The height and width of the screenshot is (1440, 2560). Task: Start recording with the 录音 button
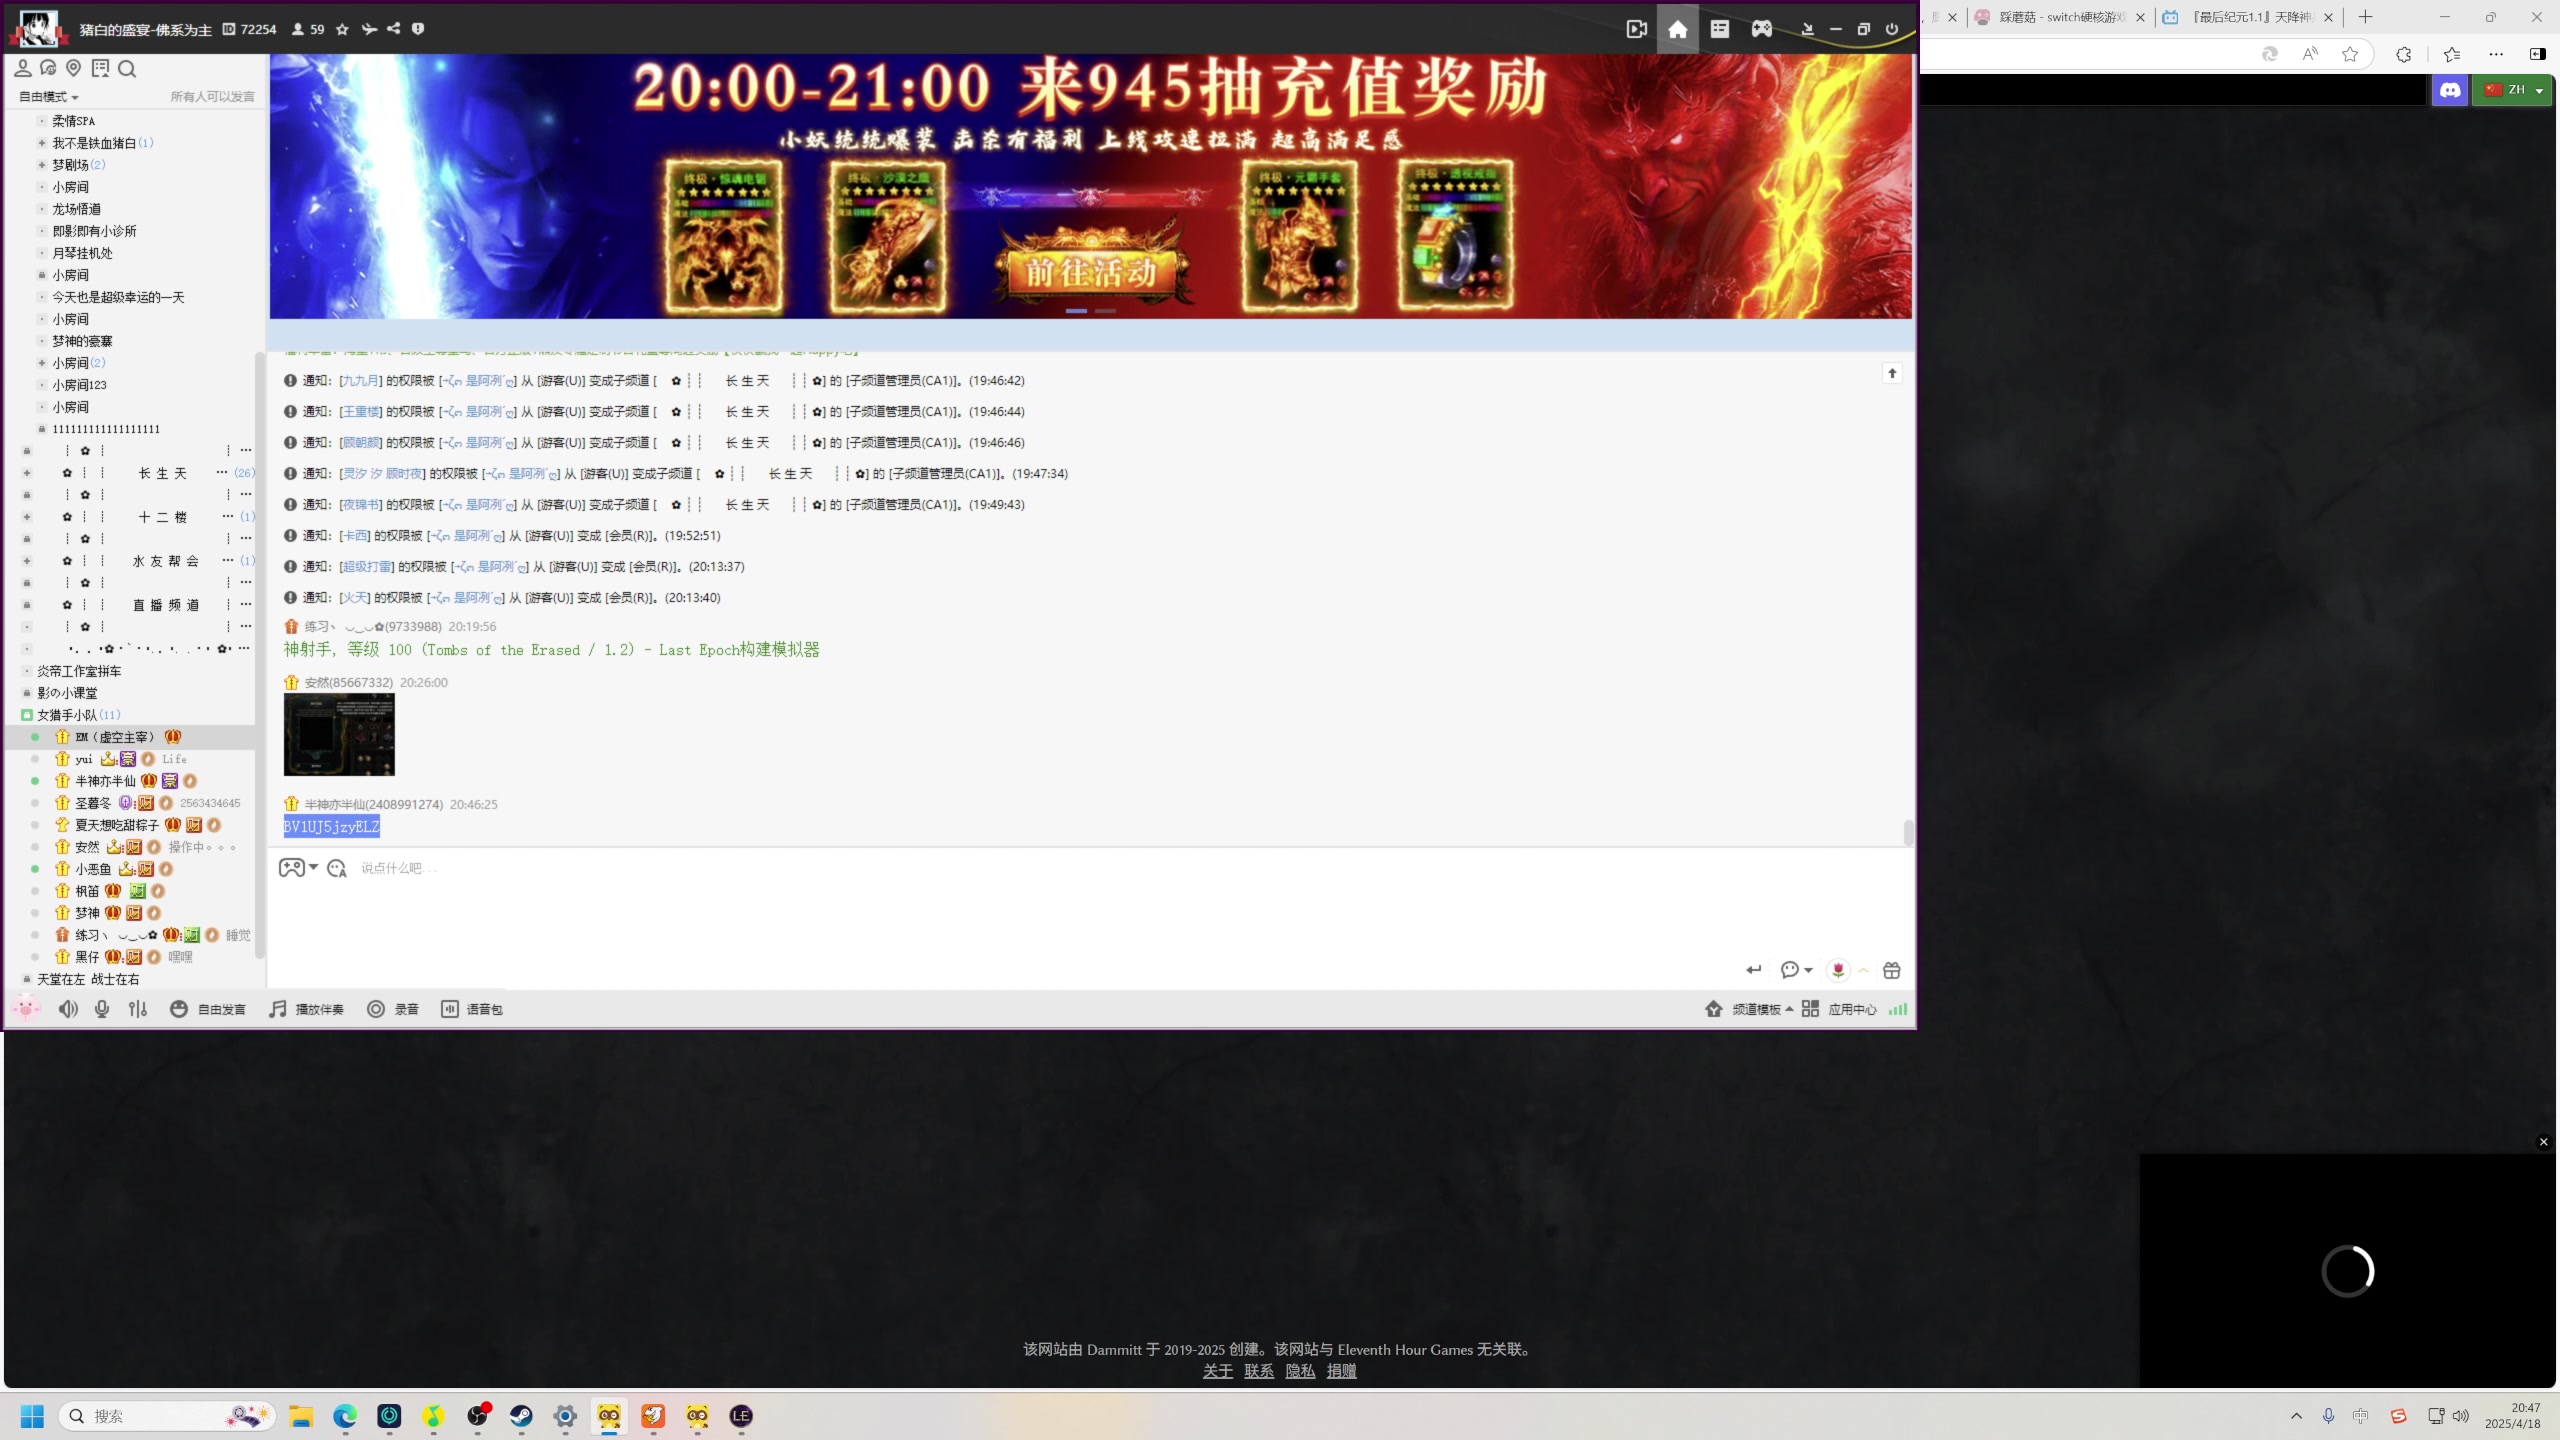tap(393, 1009)
